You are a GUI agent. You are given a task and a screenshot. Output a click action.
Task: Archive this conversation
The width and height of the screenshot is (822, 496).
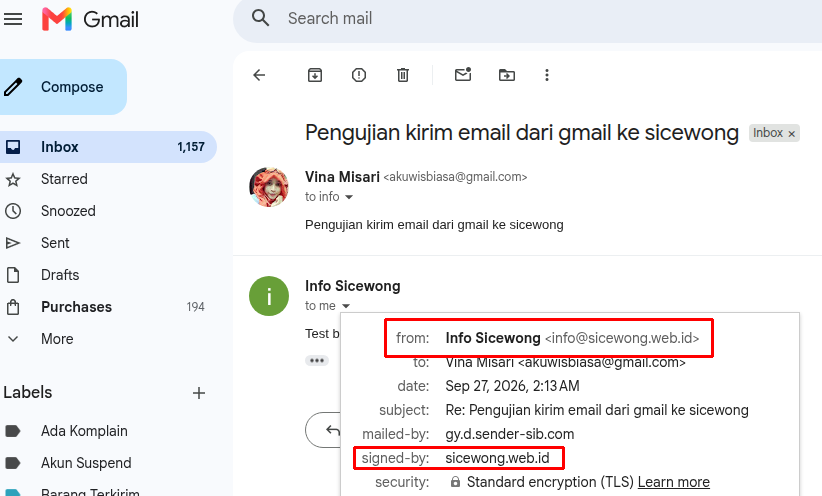[315, 75]
